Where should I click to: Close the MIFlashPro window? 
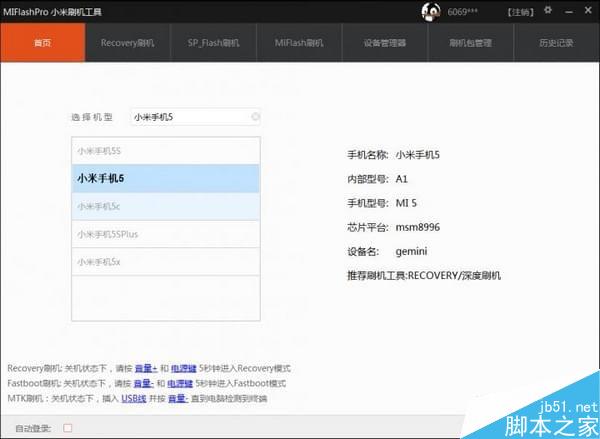pos(588,11)
